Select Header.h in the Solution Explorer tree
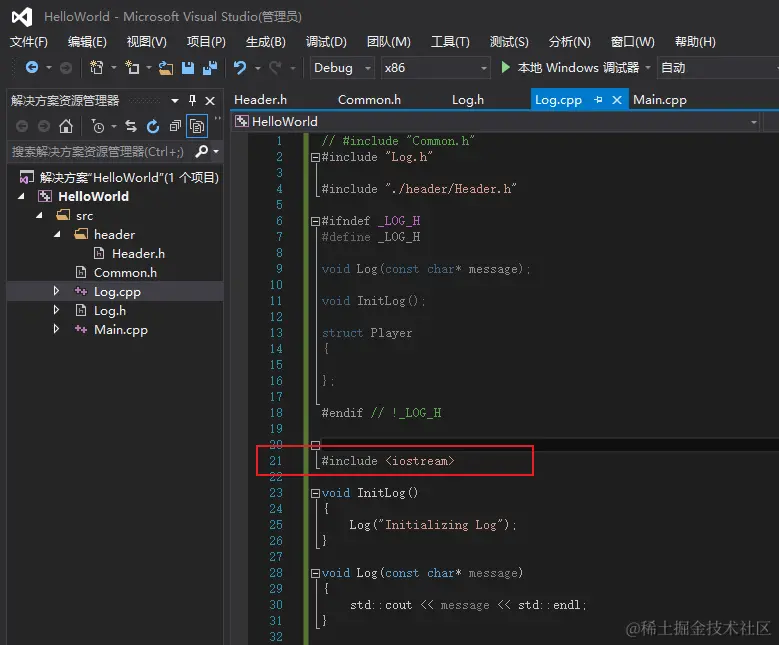The width and height of the screenshot is (779, 645). 138,253
